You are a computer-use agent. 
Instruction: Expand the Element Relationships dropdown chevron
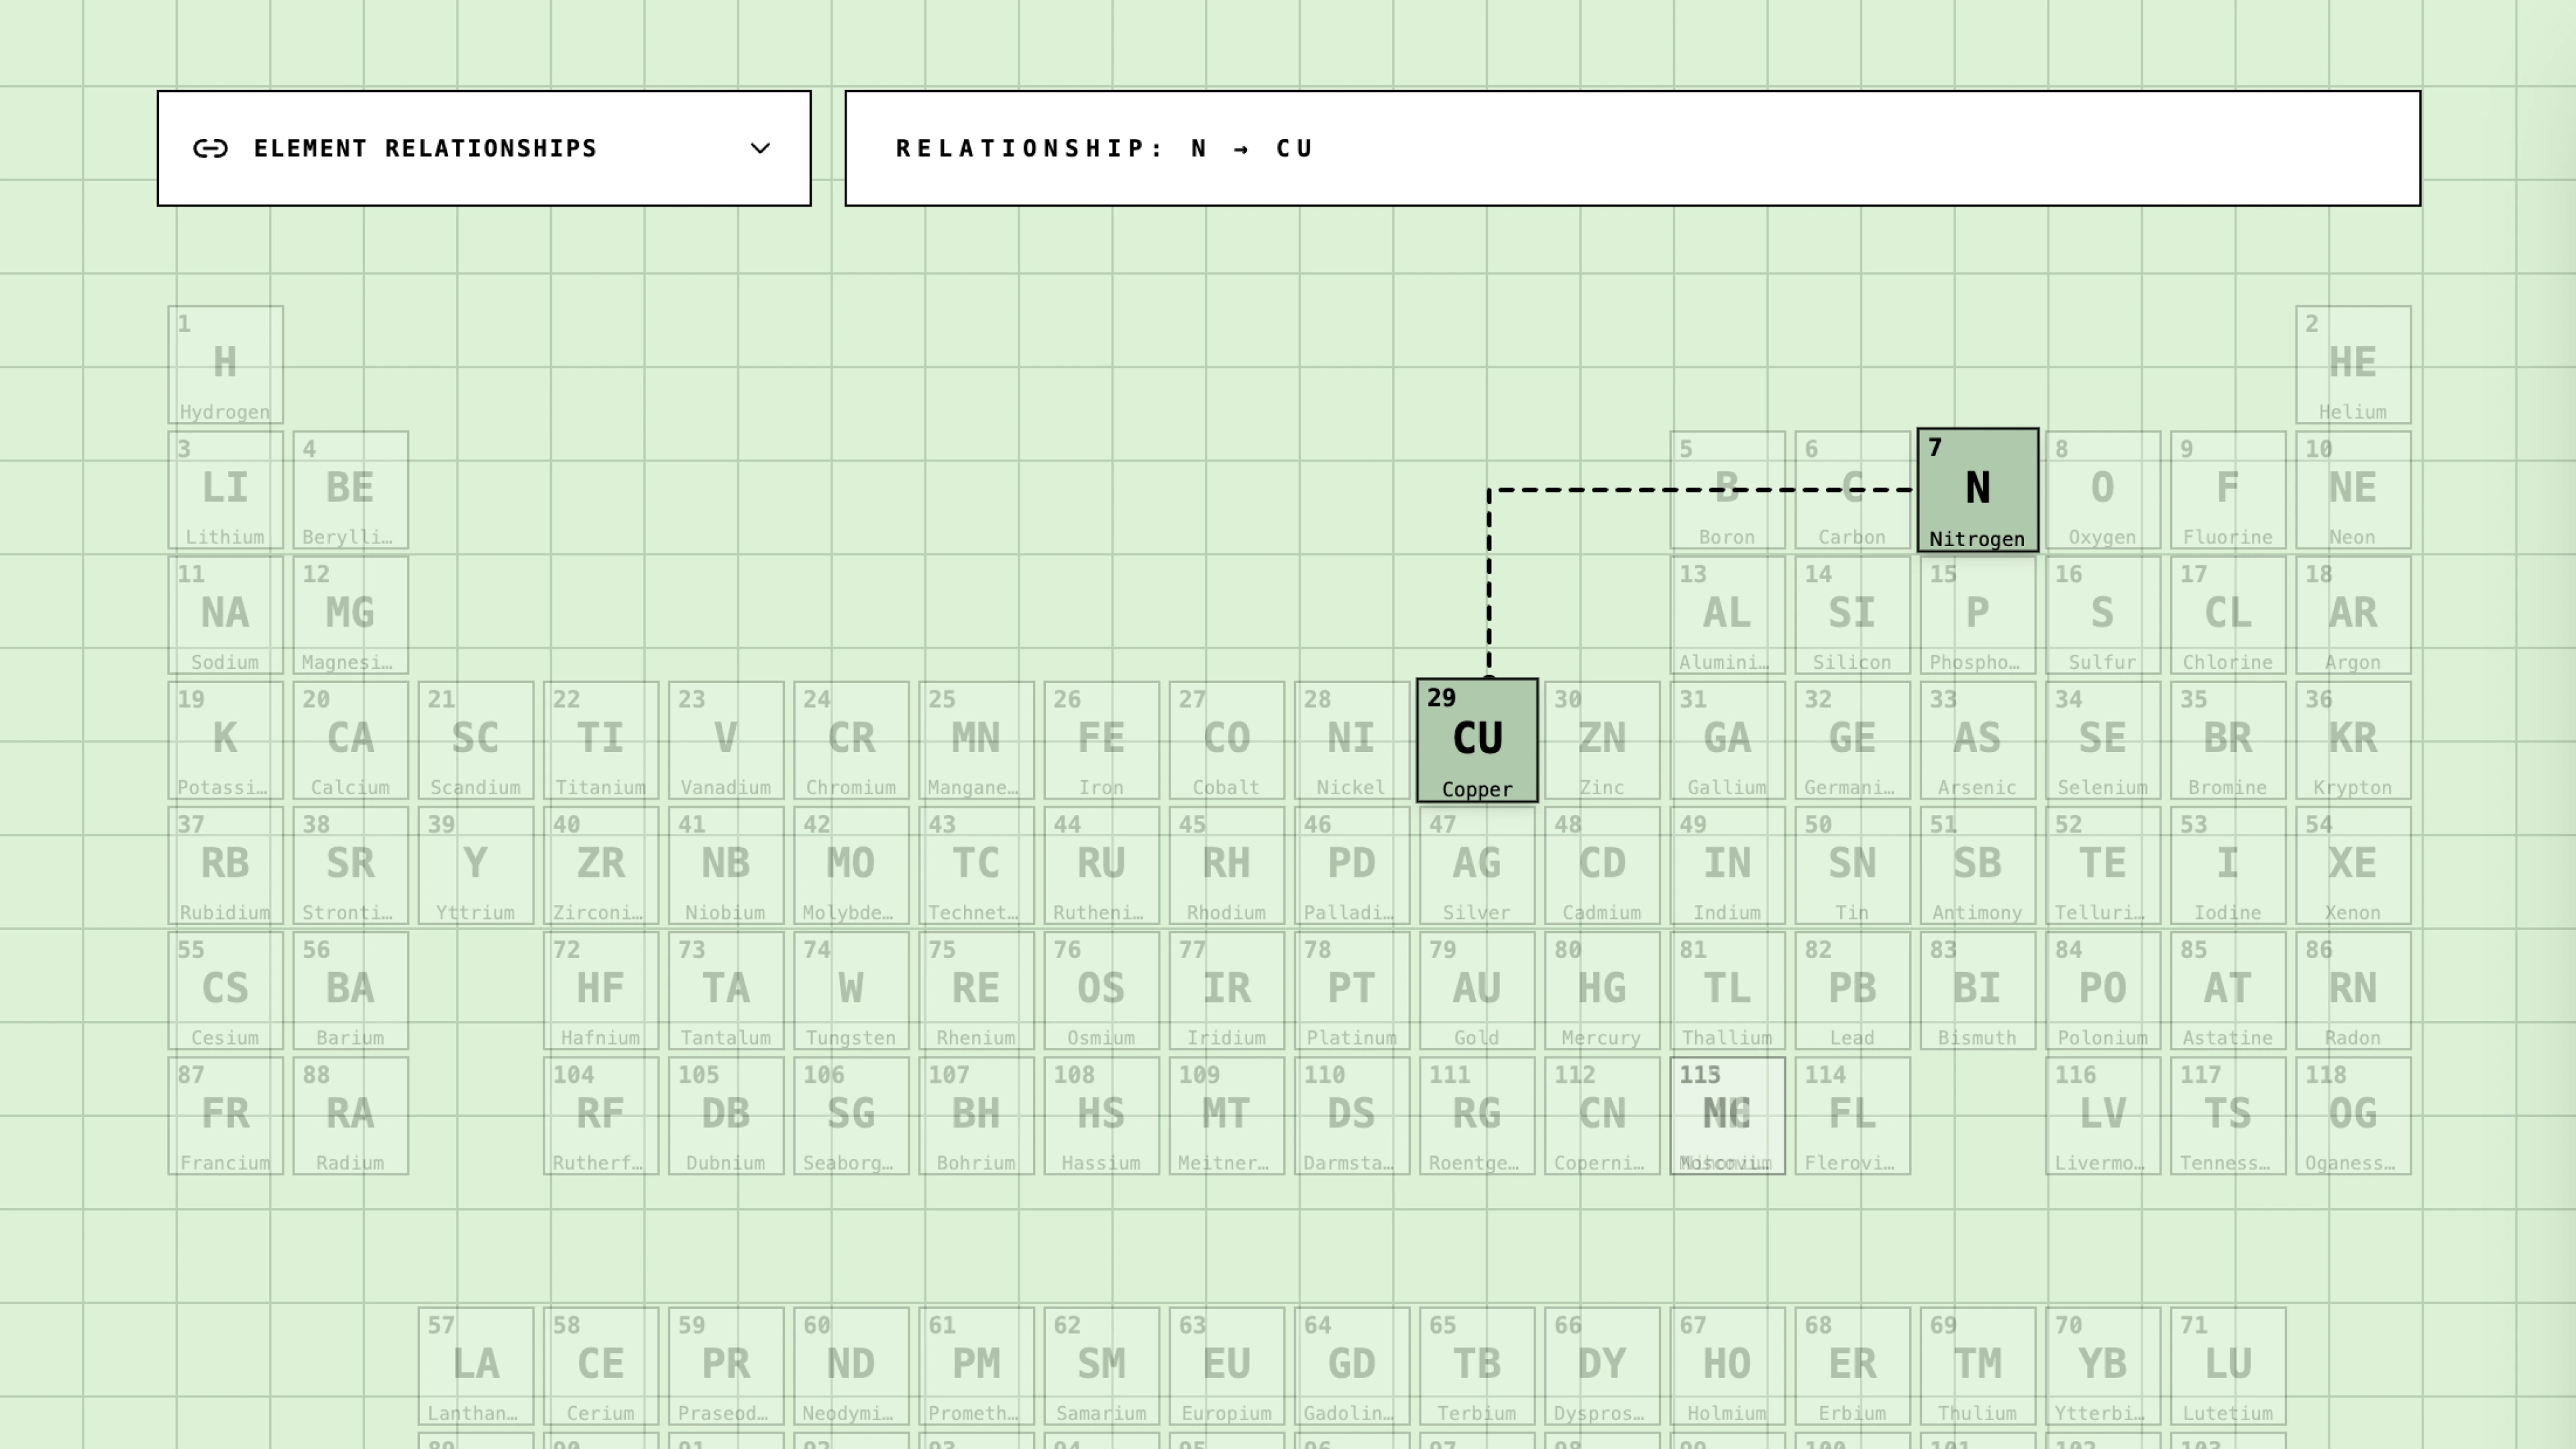pyautogui.click(x=760, y=149)
